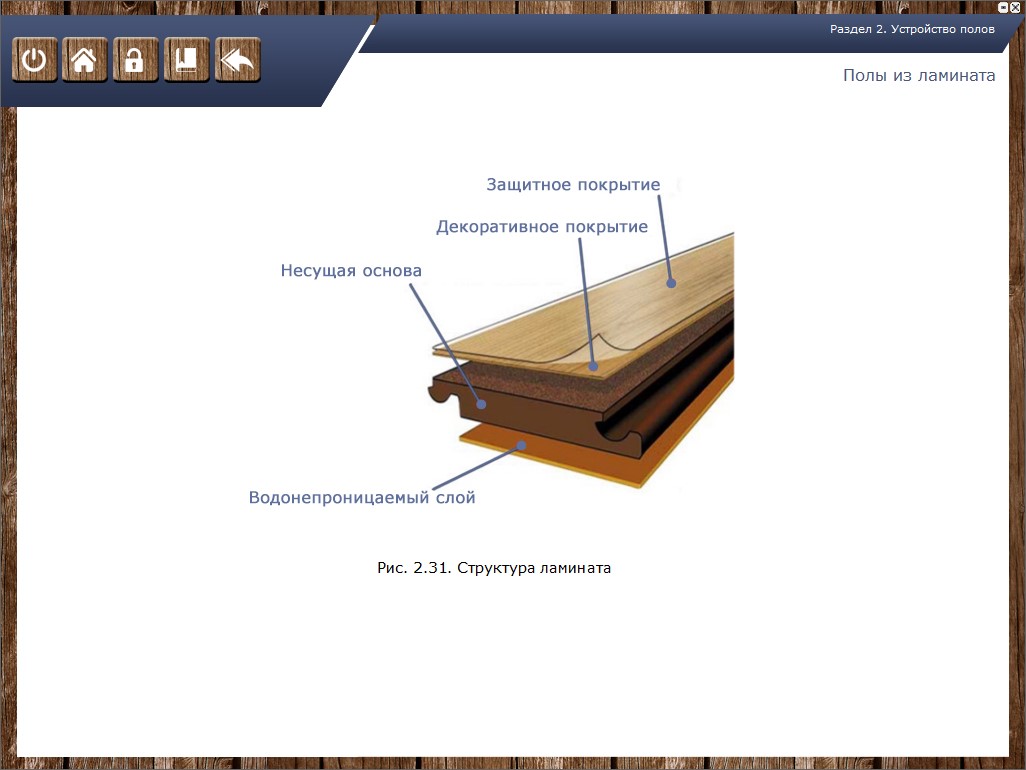The height and width of the screenshot is (770, 1026).
Task: Minimize the application window
Action: tap(1003, 6)
